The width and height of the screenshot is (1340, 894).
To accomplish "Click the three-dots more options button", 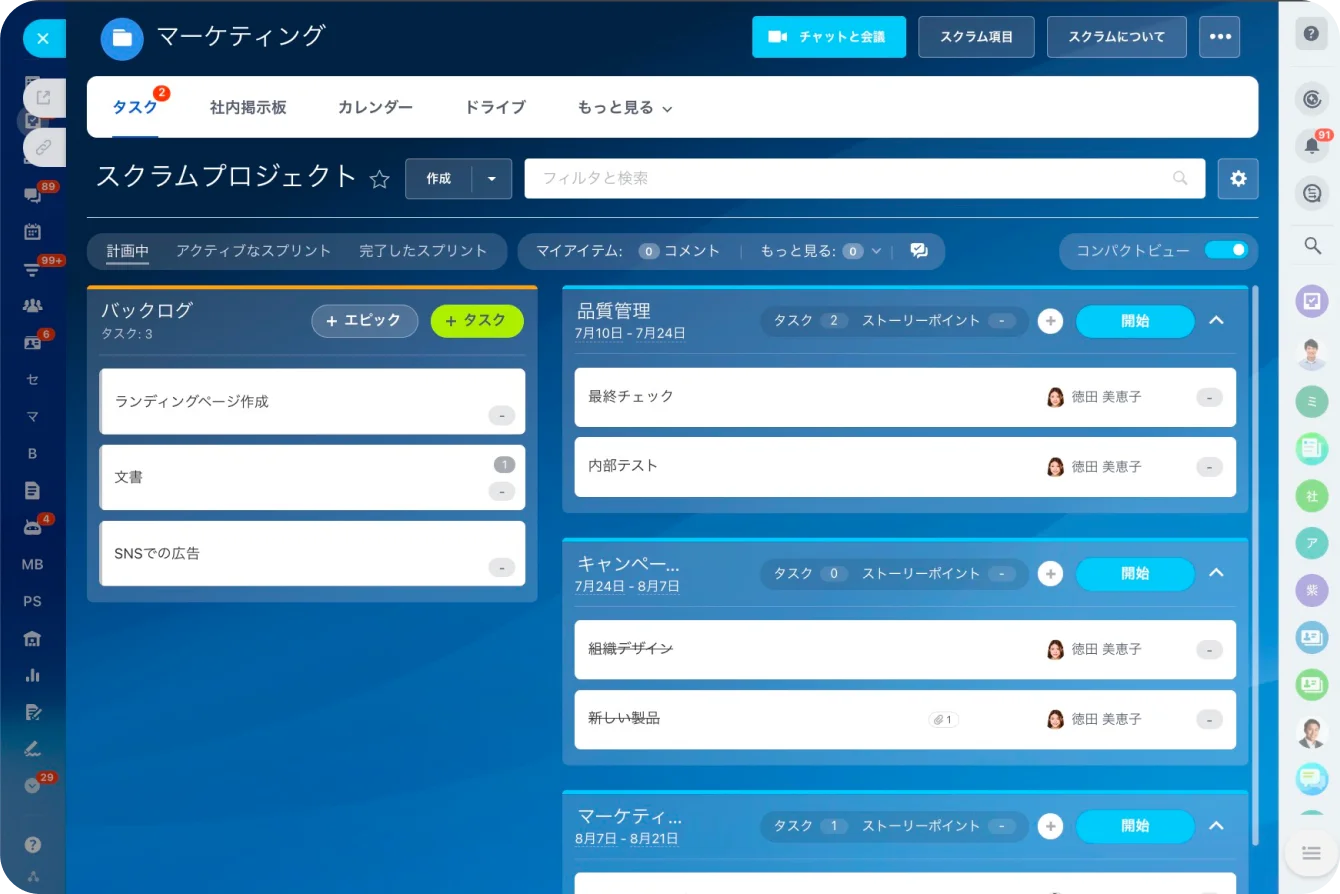I will coord(1218,37).
